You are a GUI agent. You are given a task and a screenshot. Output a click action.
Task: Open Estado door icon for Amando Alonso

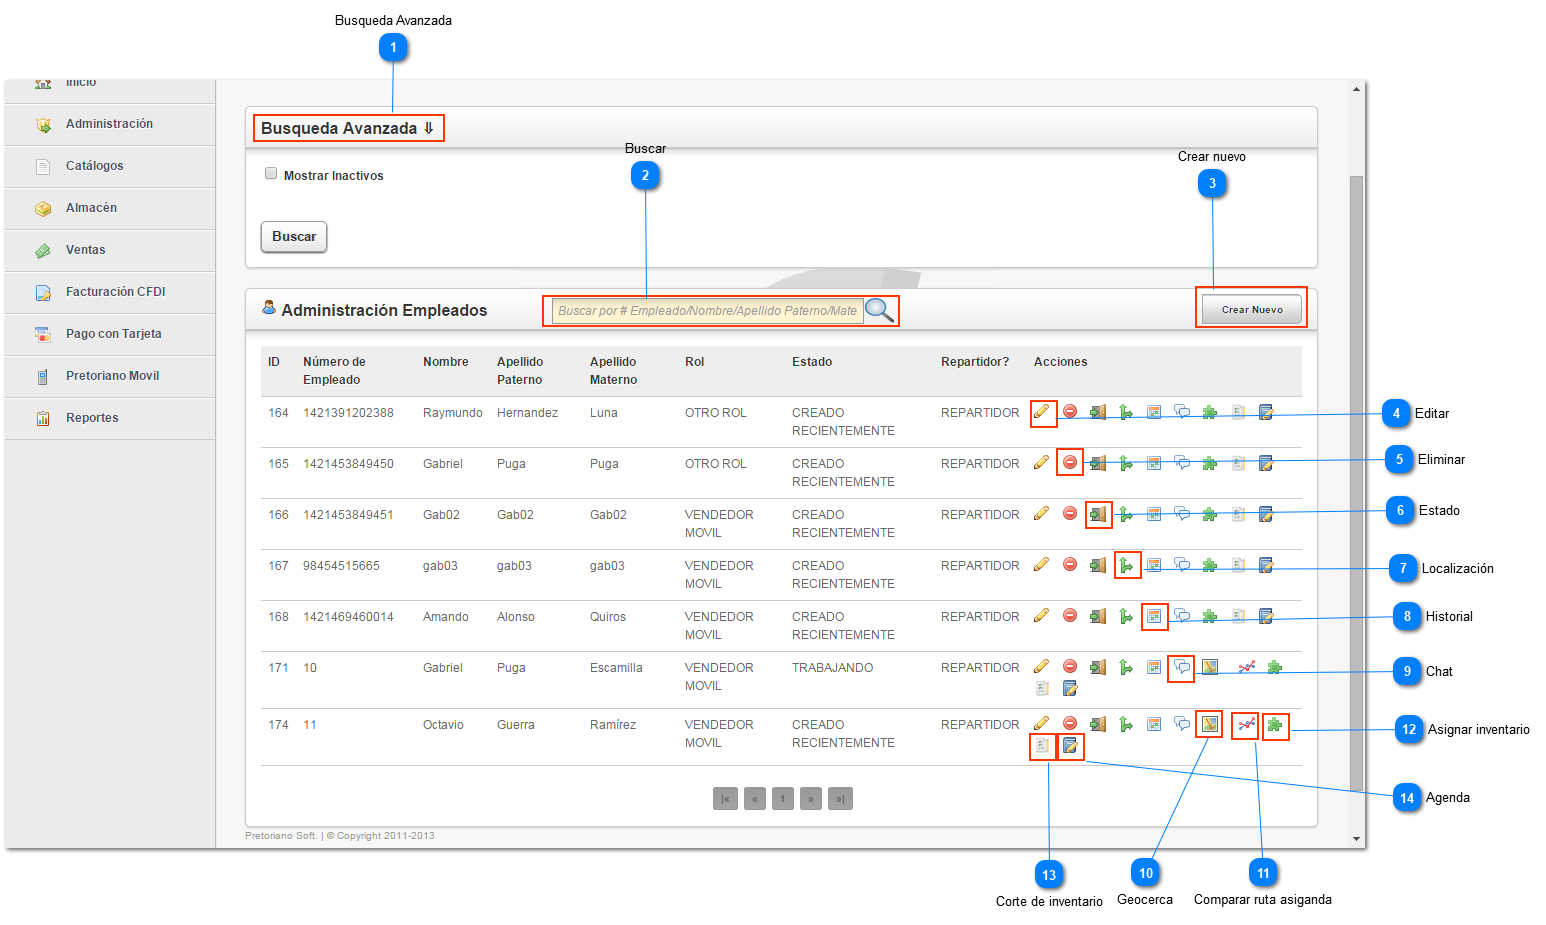[x=1098, y=616]
